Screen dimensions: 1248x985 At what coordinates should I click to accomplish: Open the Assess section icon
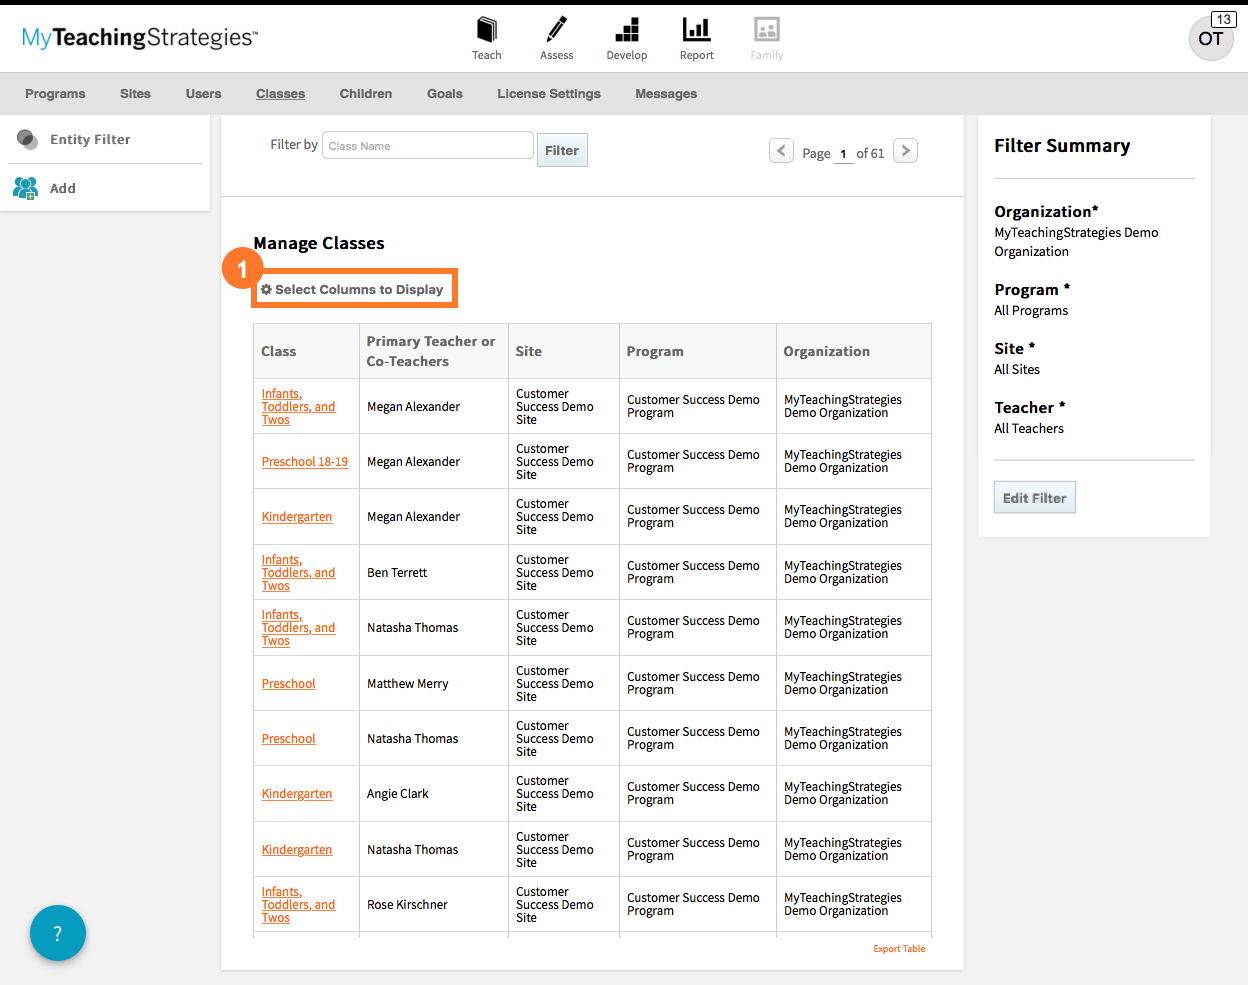[x=556, y=30]
